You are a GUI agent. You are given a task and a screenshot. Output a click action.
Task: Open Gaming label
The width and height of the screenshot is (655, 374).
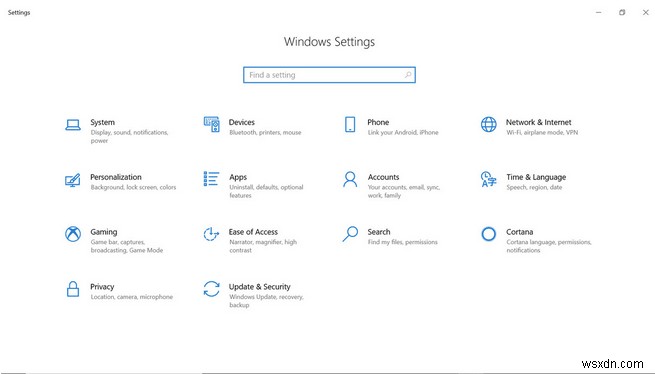[104, 232]
